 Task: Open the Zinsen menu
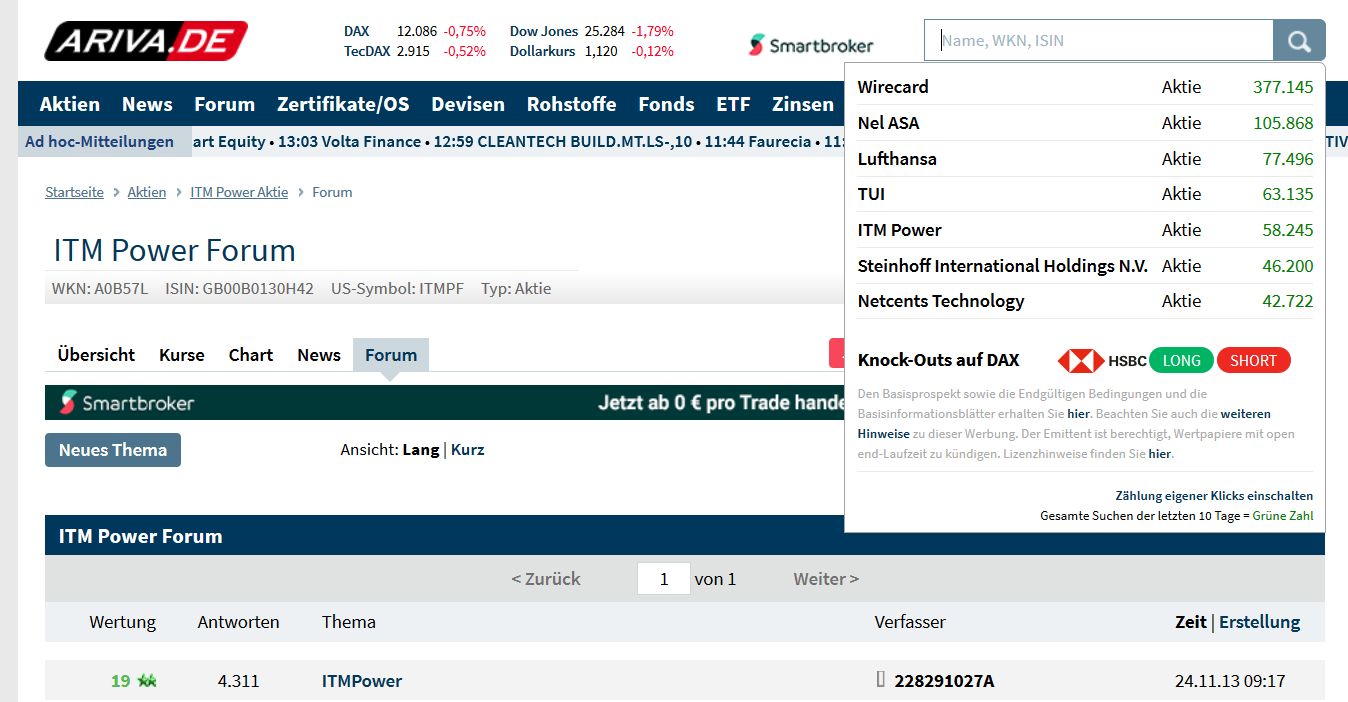point(803,104)
